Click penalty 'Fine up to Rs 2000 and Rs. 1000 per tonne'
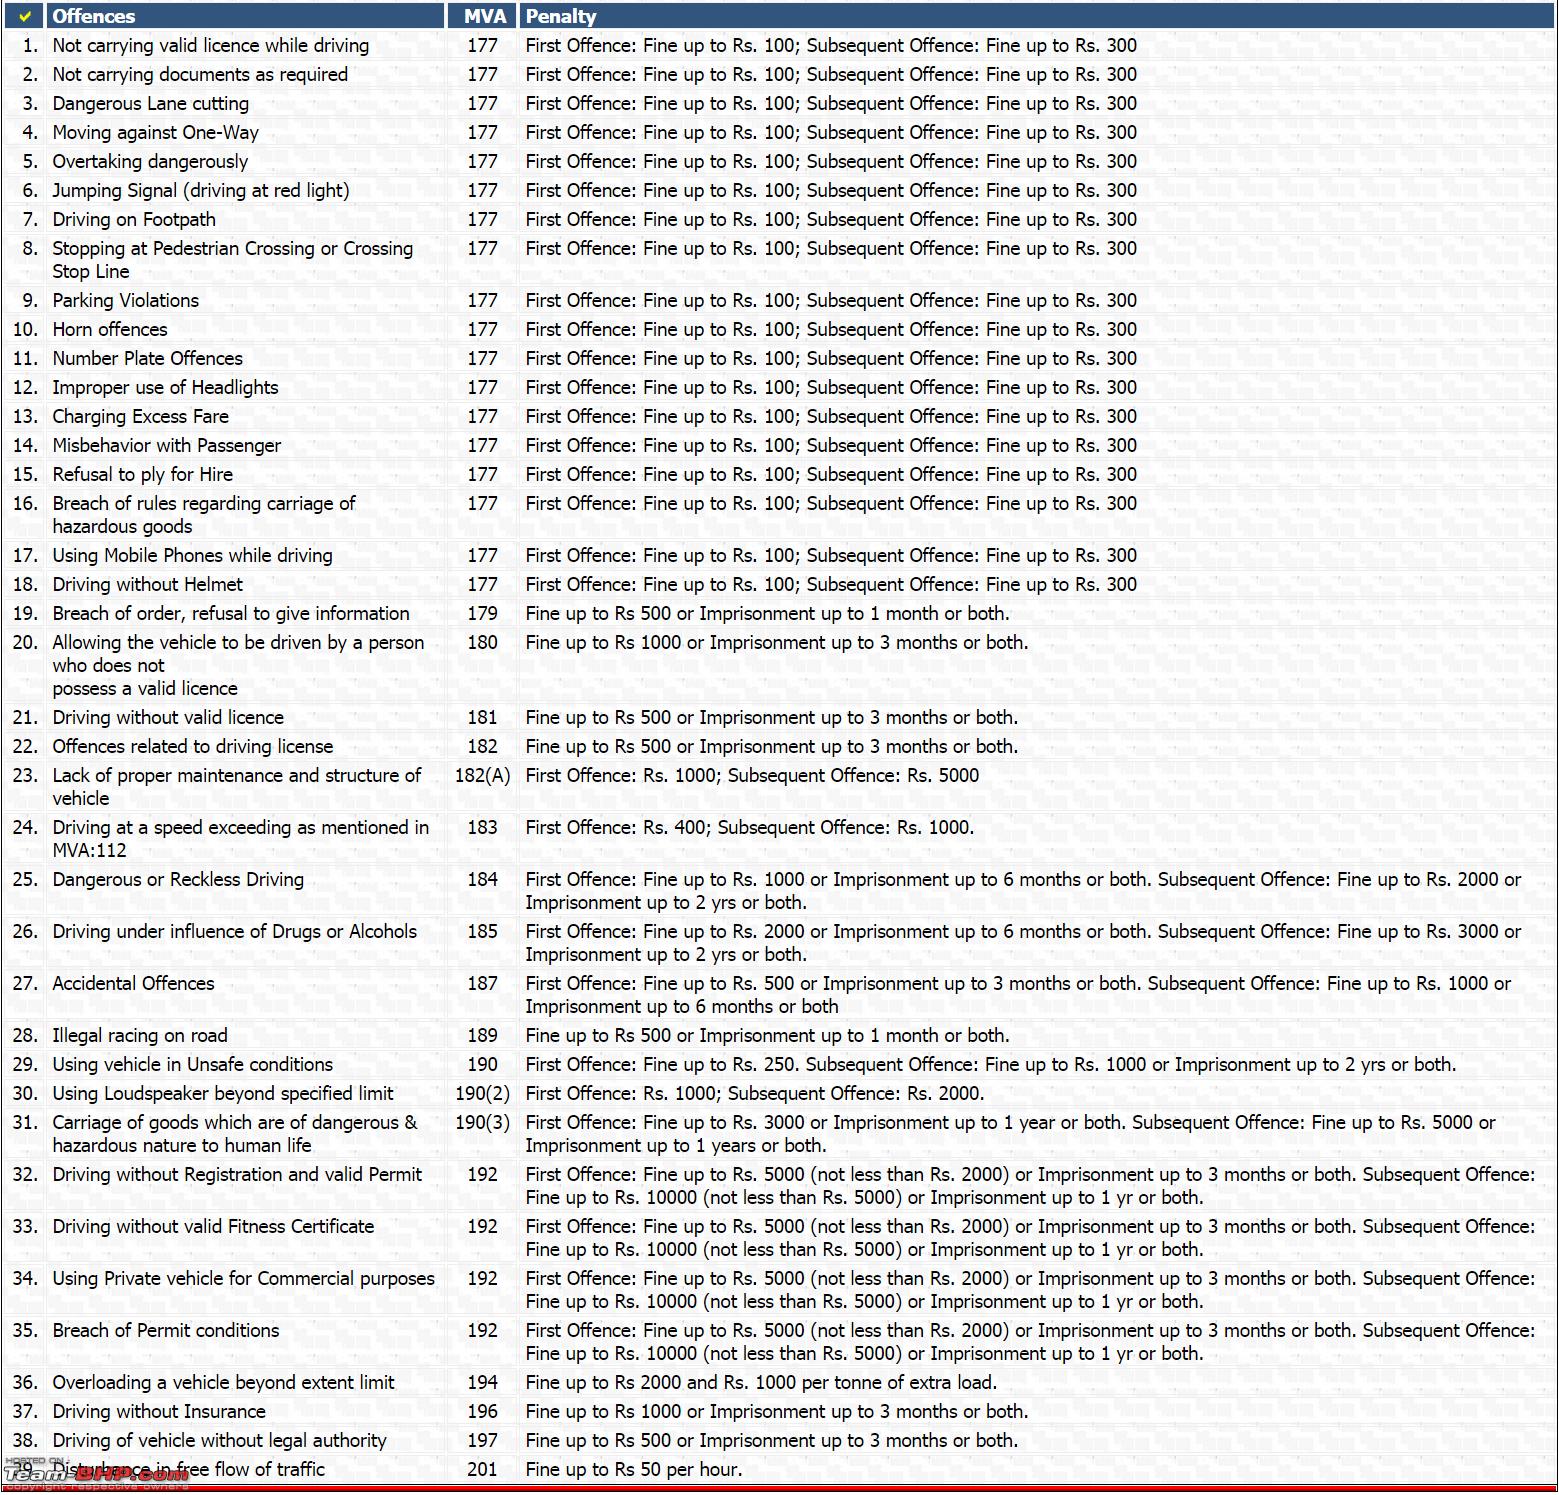The image size is (1559, 1495). (762, 1382)
